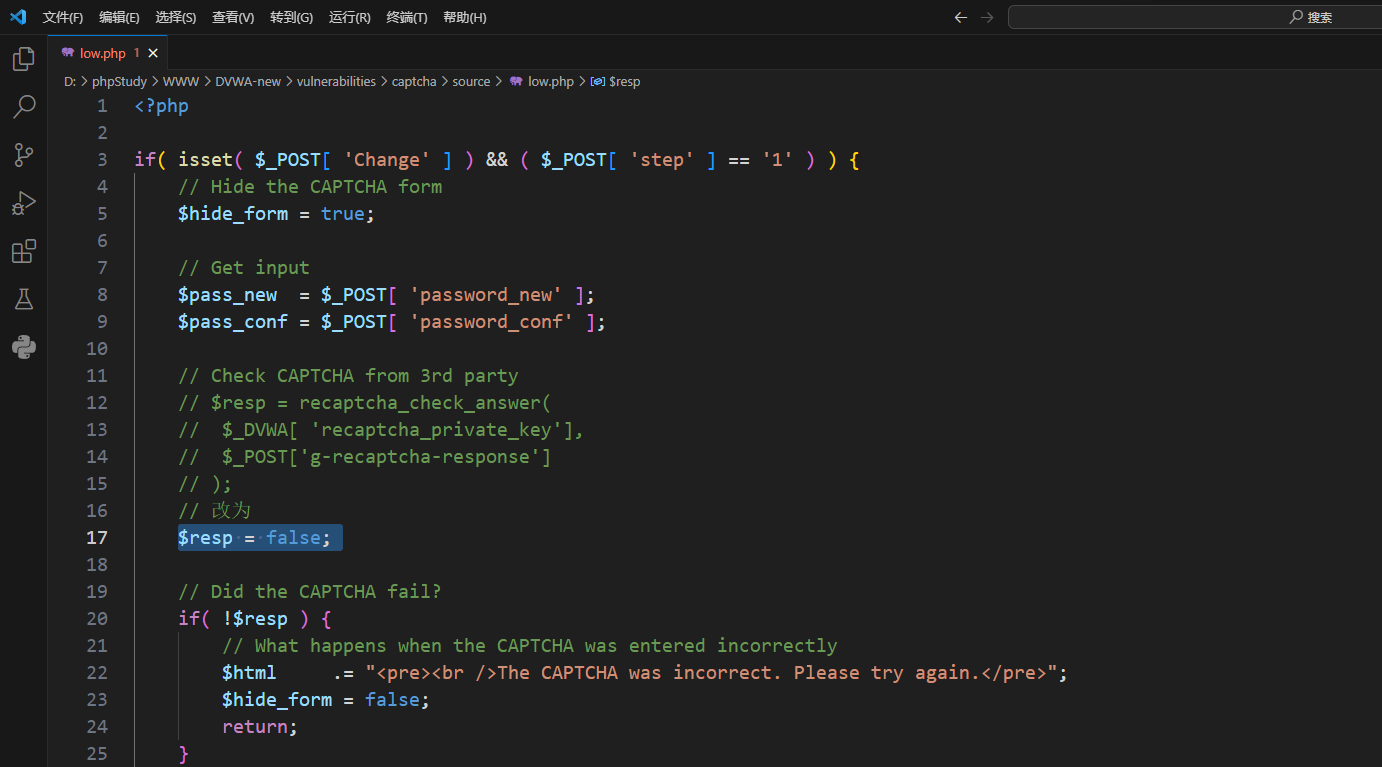Screen dimensions: 1382x767
Task: Open the 帮助(H) menu
Action: [465, 17]
